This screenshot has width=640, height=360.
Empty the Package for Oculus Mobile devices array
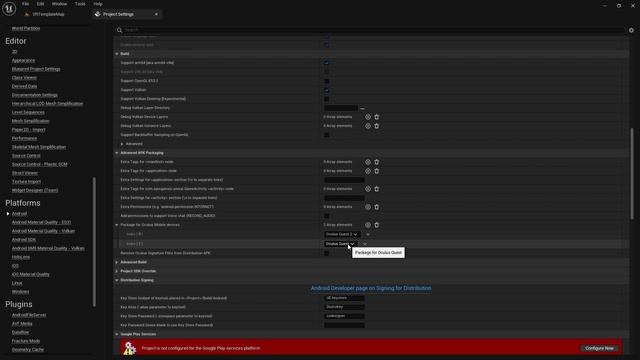click(376, 225)
